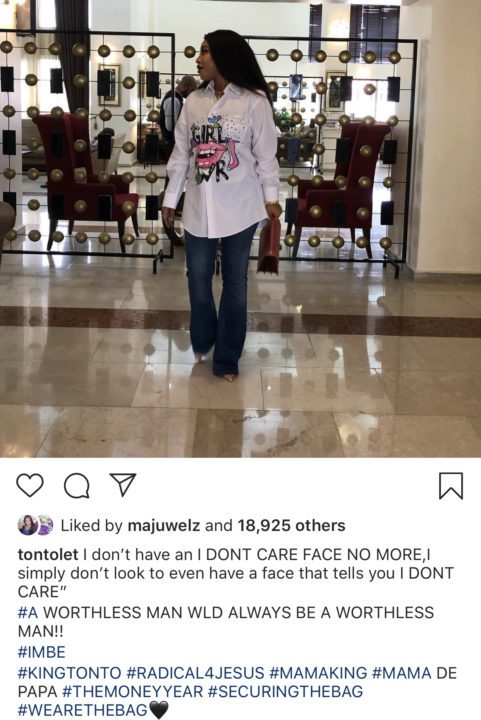Image resolution: width=481 pixels, height=720 pixels.
Task: Open the #SECURINGTHEBAG hashtag
Action: point(285,692)
